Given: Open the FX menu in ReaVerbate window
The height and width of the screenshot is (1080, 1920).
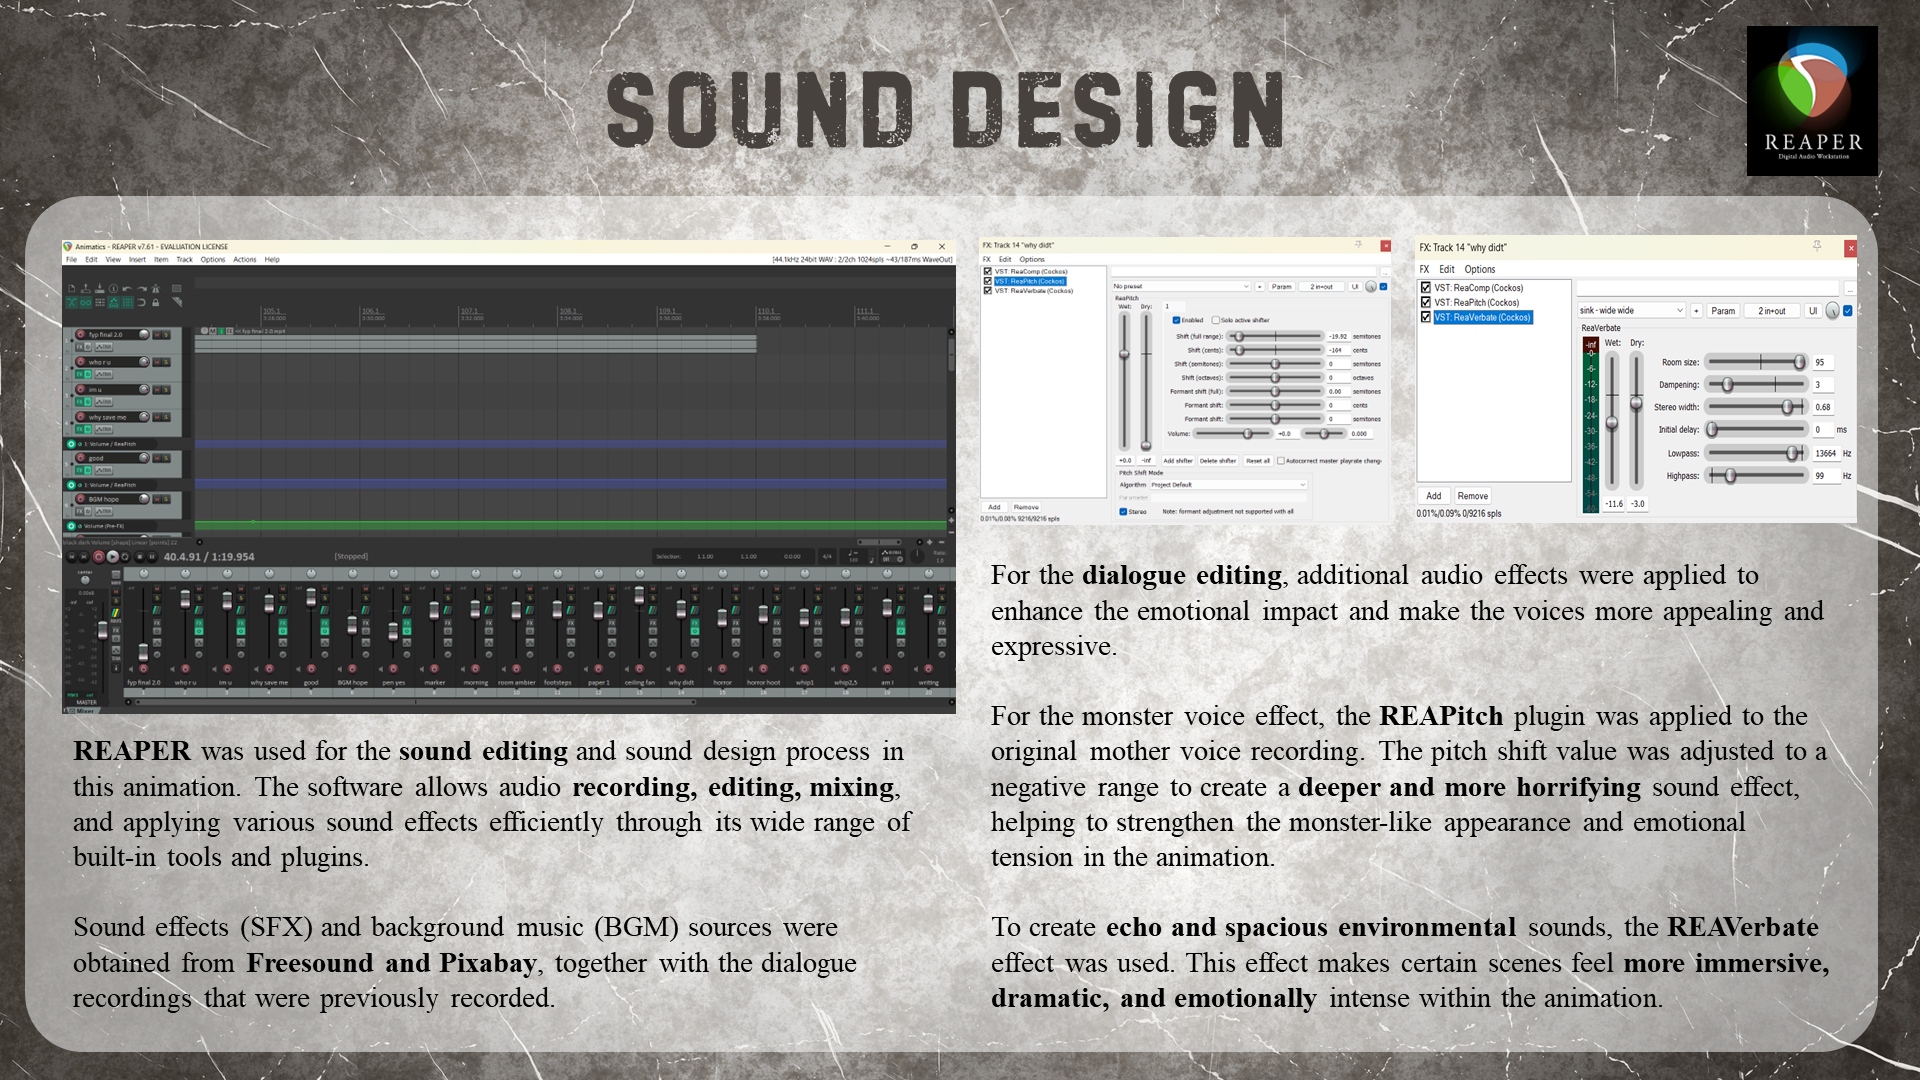Looking at the screenshot, I should point(1424,269).
